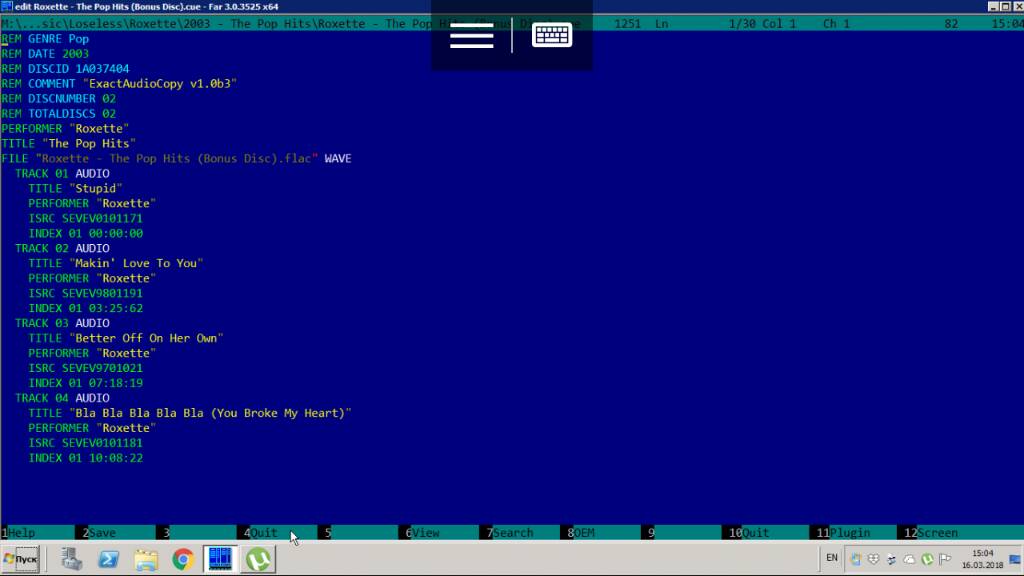Click the "INDEX 01 10:08:22" line

(x=86, y=460)
